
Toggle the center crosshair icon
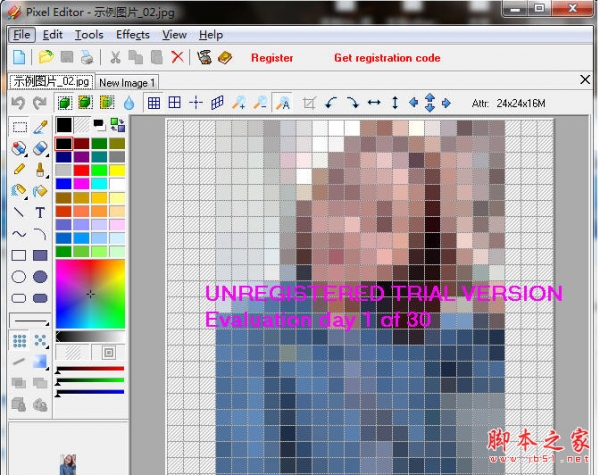[196, 103]
